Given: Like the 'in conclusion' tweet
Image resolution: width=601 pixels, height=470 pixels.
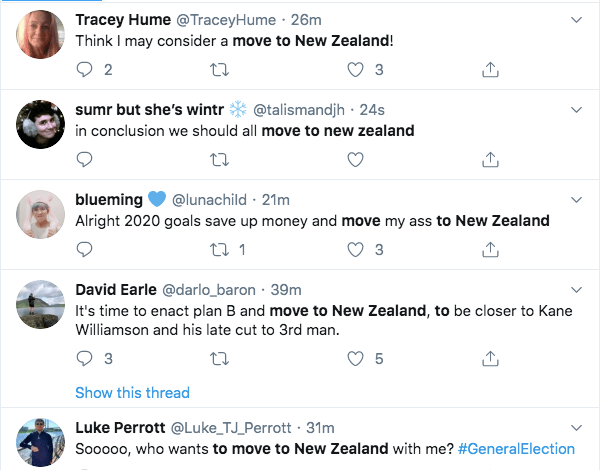Looking at the screenshot, I should tap(355, 159).
